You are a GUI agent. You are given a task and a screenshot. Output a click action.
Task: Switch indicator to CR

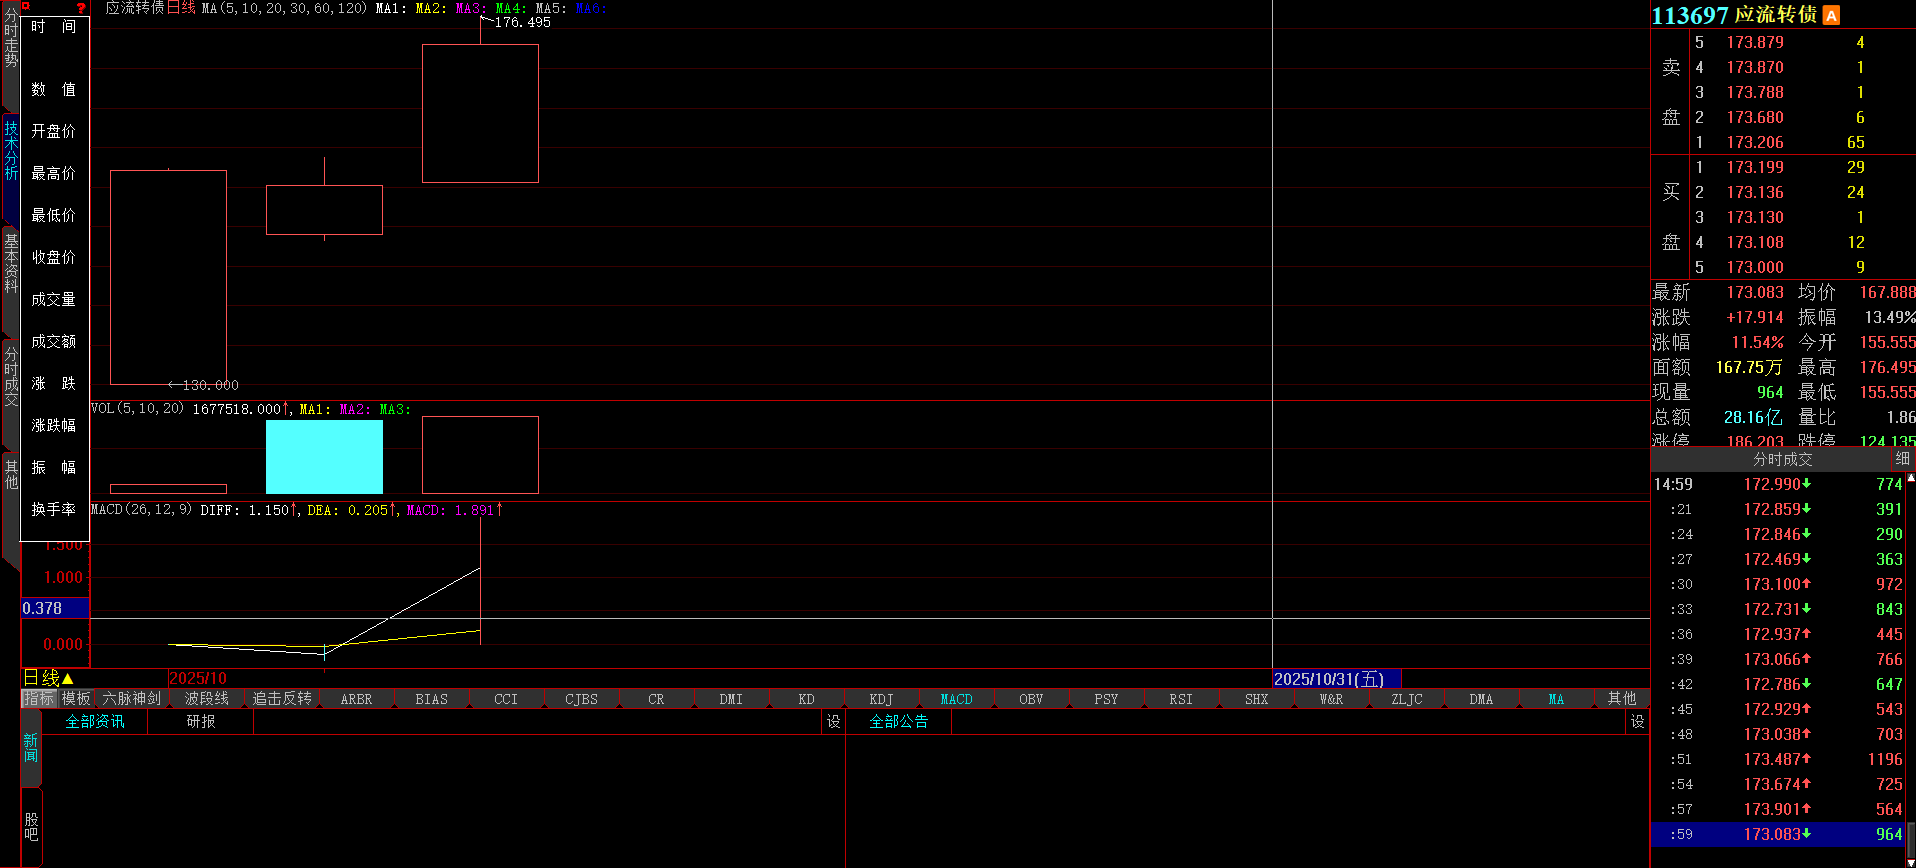click(x=657, y=699)
